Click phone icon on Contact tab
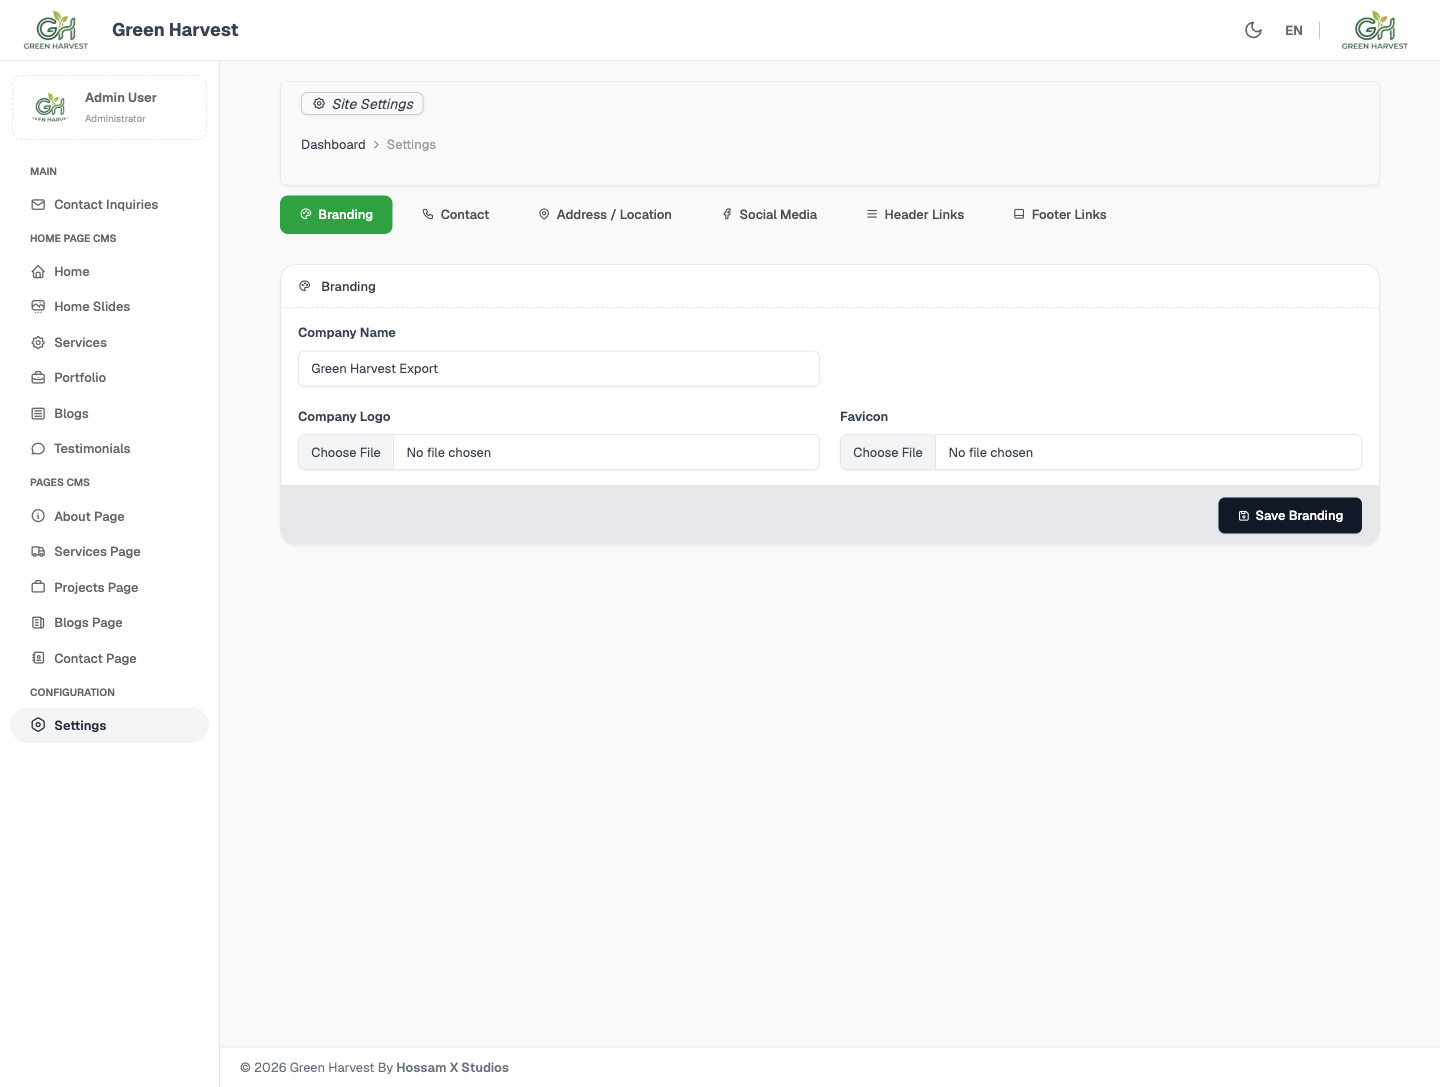The width and height of the screenshot is (1440, 1087). [428, 214]
